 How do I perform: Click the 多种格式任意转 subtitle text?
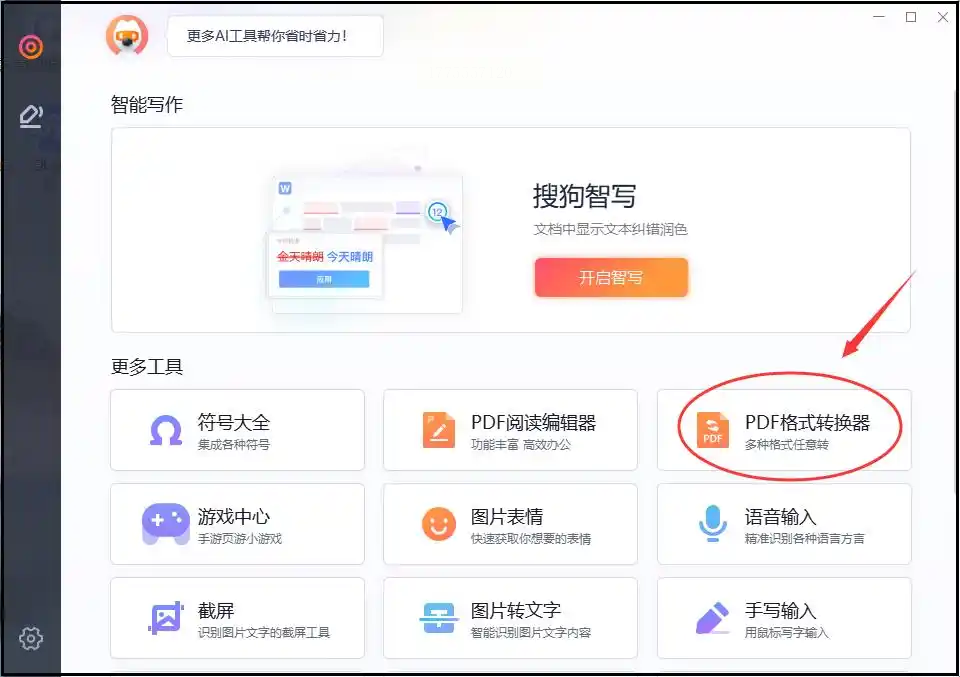(787, 444)
